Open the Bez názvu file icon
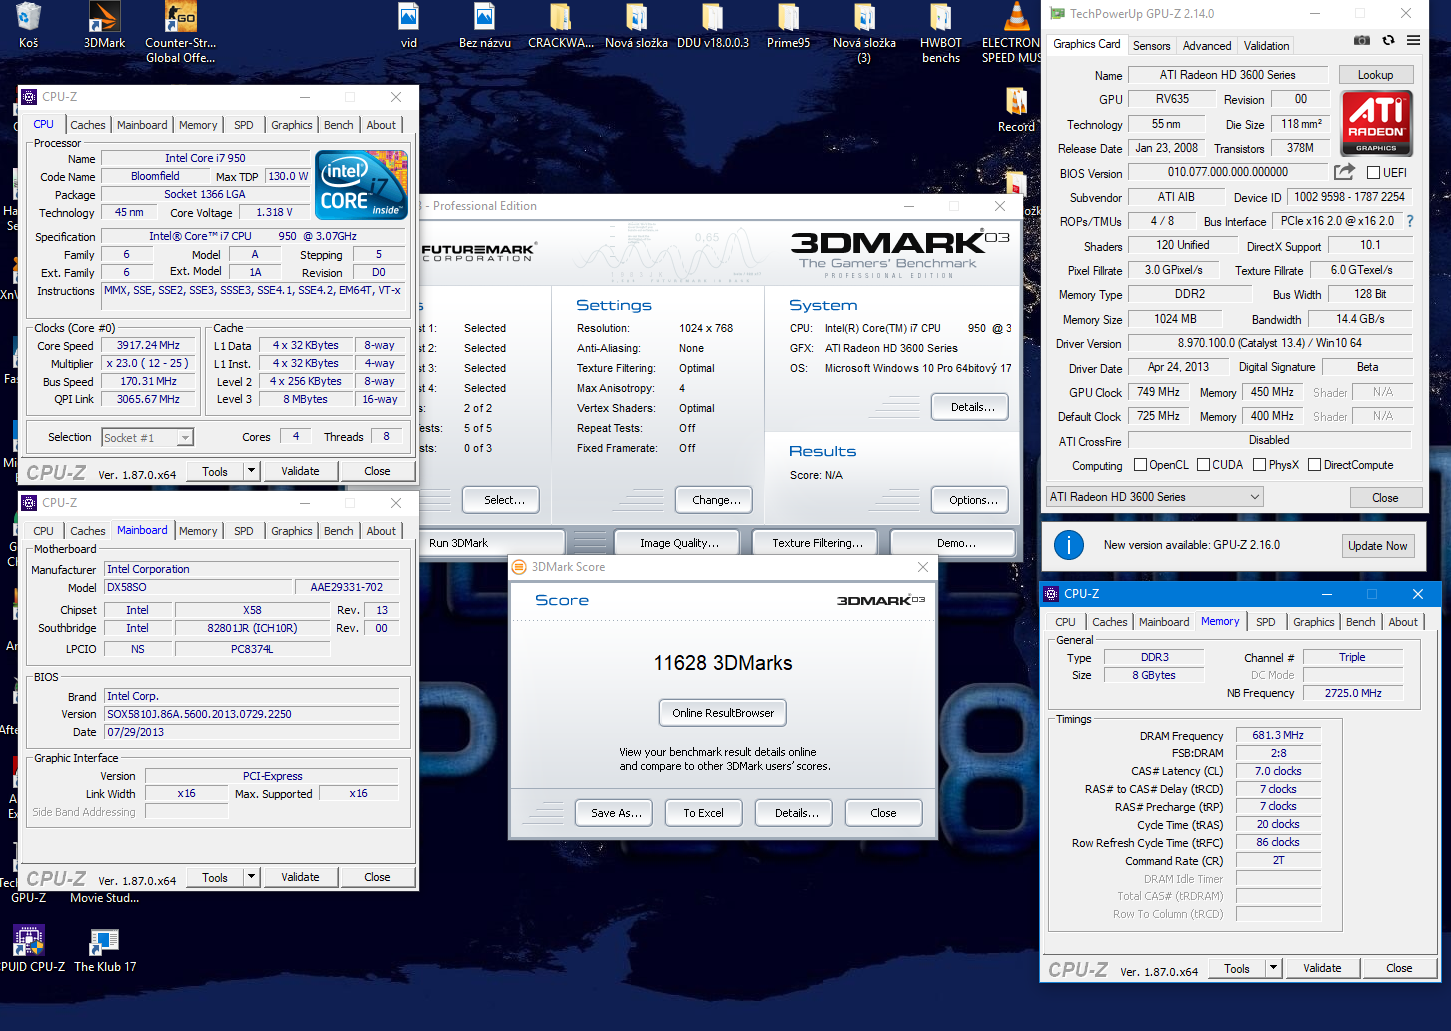This screenshot has height=1031, width=1451. [x=484, y=26]
